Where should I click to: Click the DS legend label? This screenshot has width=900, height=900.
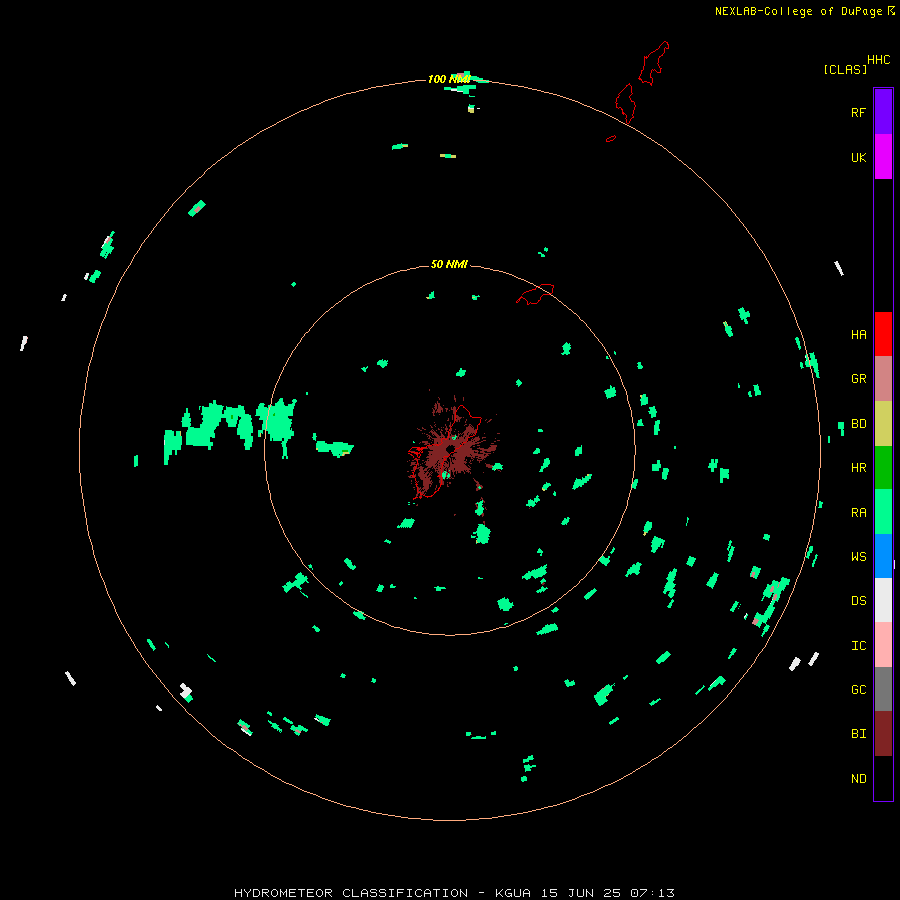(x=858, y=600)
